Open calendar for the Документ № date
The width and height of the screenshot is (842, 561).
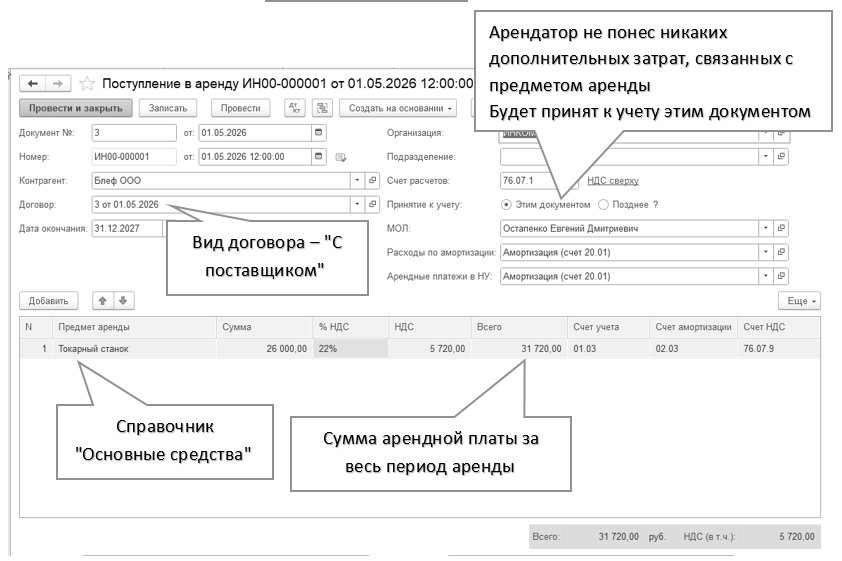click(x=318, y=133)
